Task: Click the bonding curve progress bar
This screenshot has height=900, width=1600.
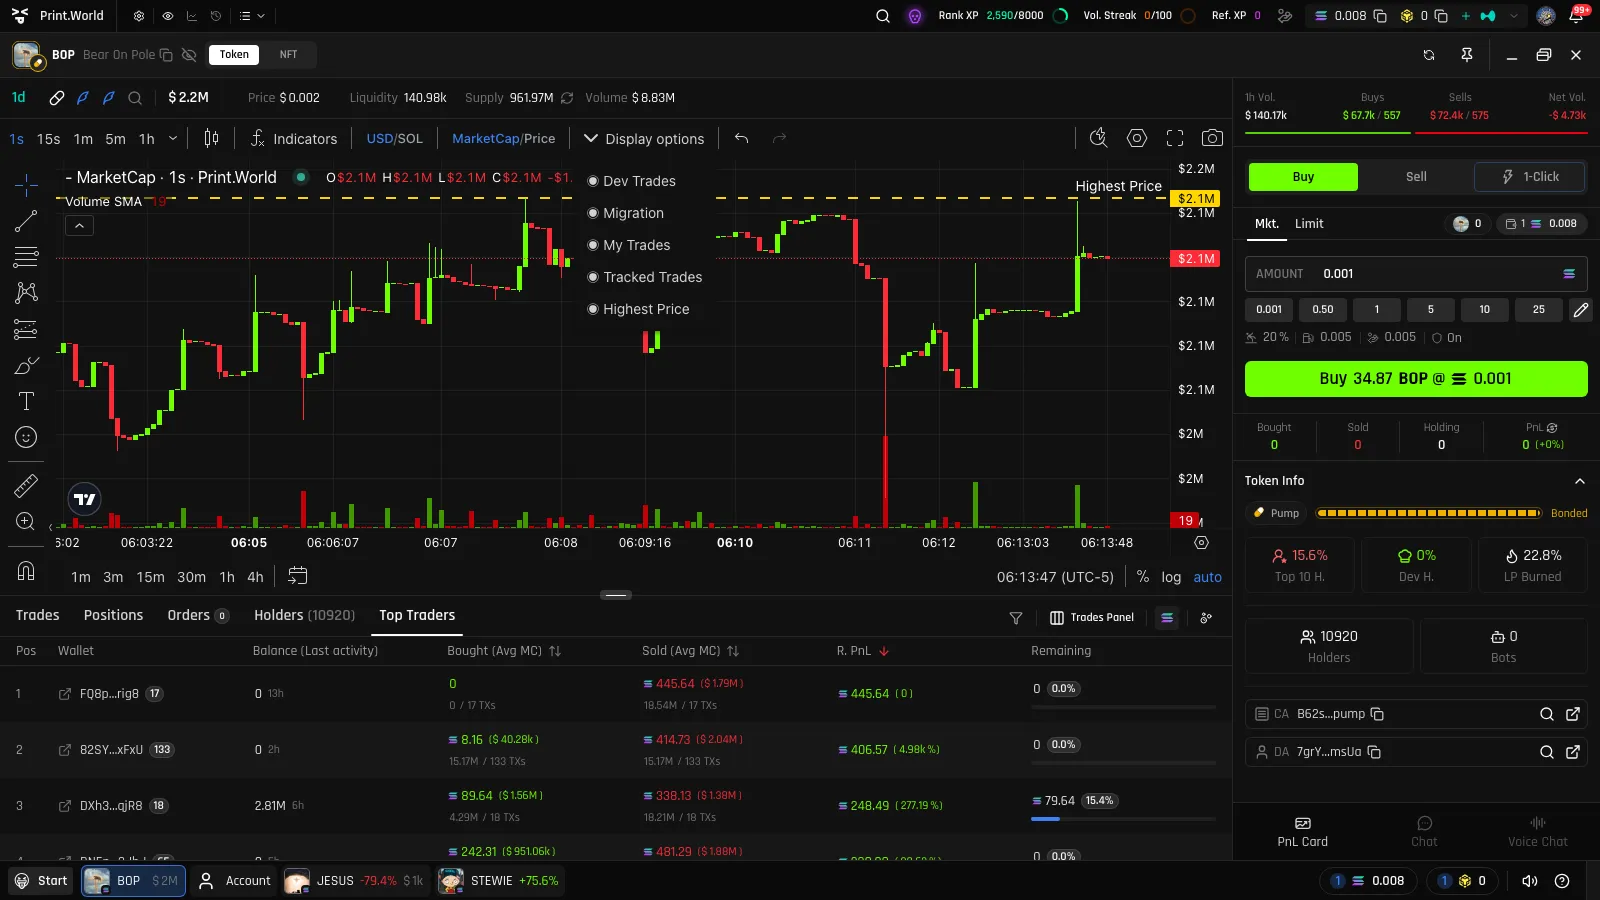Action: pyautogui.click(x=1429, y=513)
